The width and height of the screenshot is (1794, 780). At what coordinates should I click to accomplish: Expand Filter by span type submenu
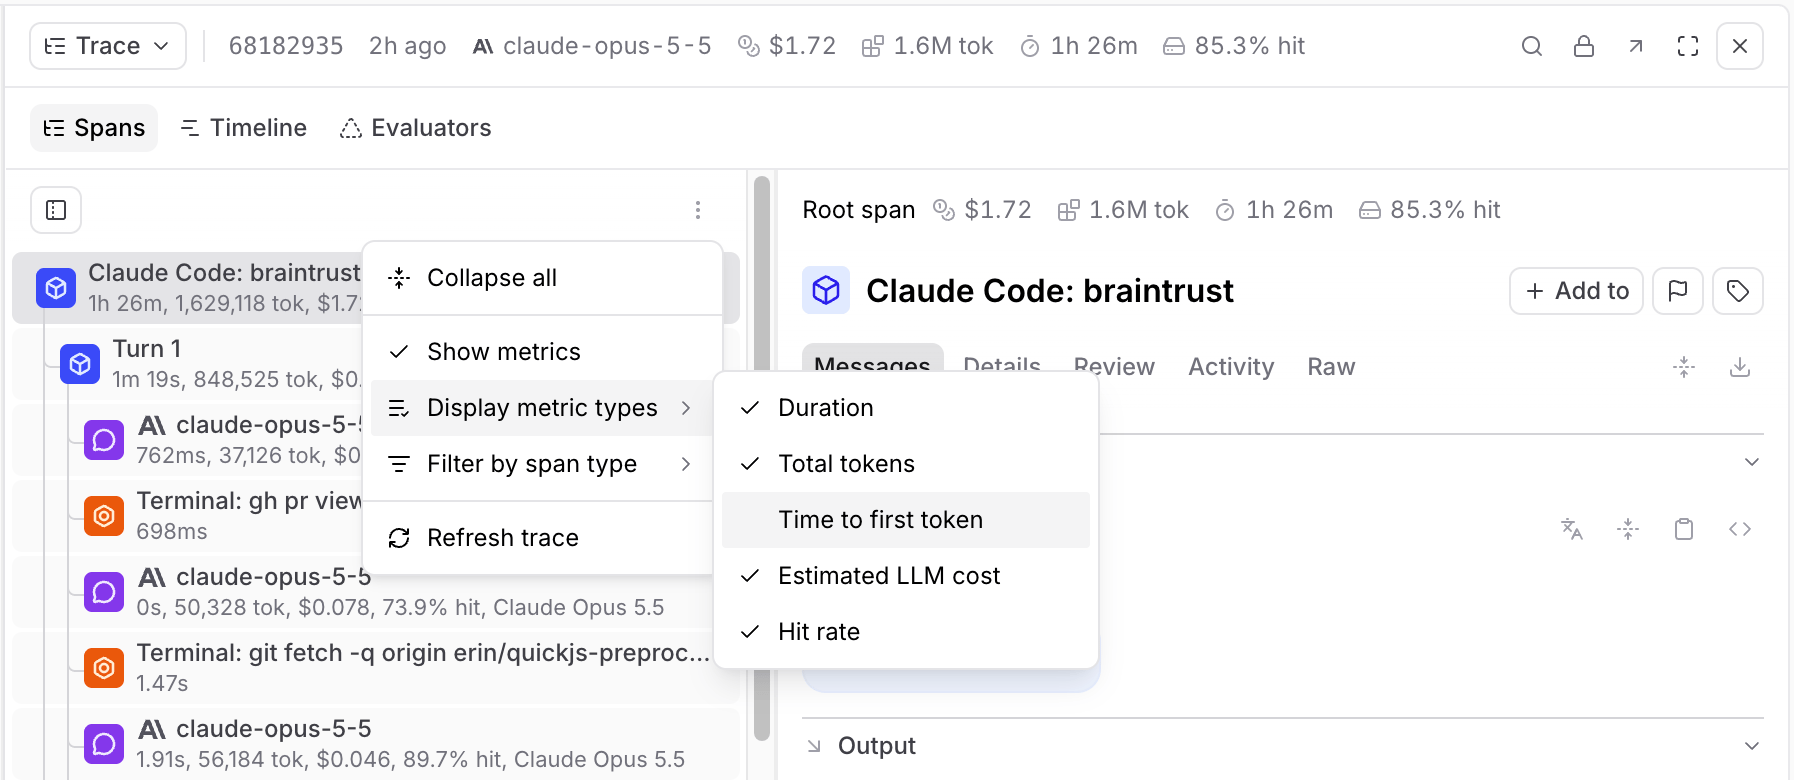click(542, 464)
